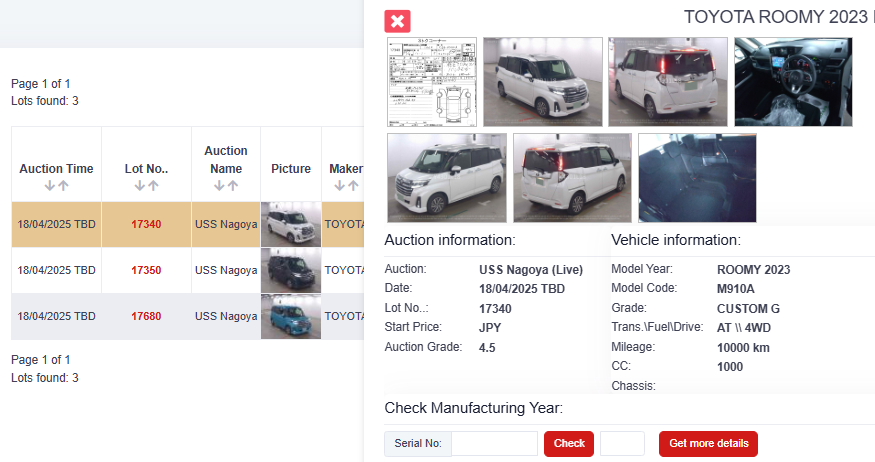This screenshot has height=462, width=875.
Task: Sort Auction Time column ascending arrow
Action: [x=64, y=186]
